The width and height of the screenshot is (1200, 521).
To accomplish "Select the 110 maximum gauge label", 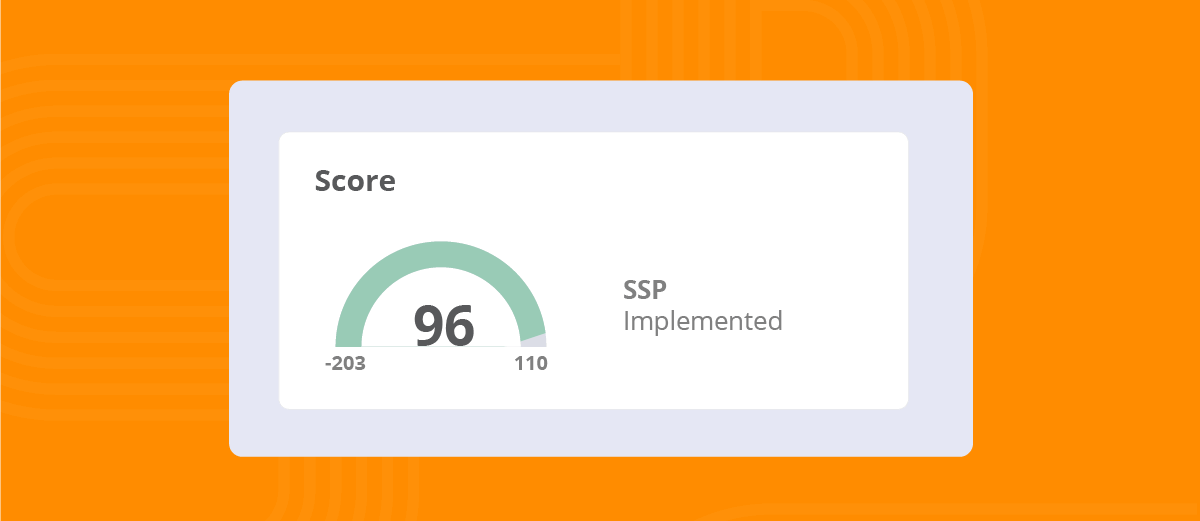I will (x=531, y=364).
